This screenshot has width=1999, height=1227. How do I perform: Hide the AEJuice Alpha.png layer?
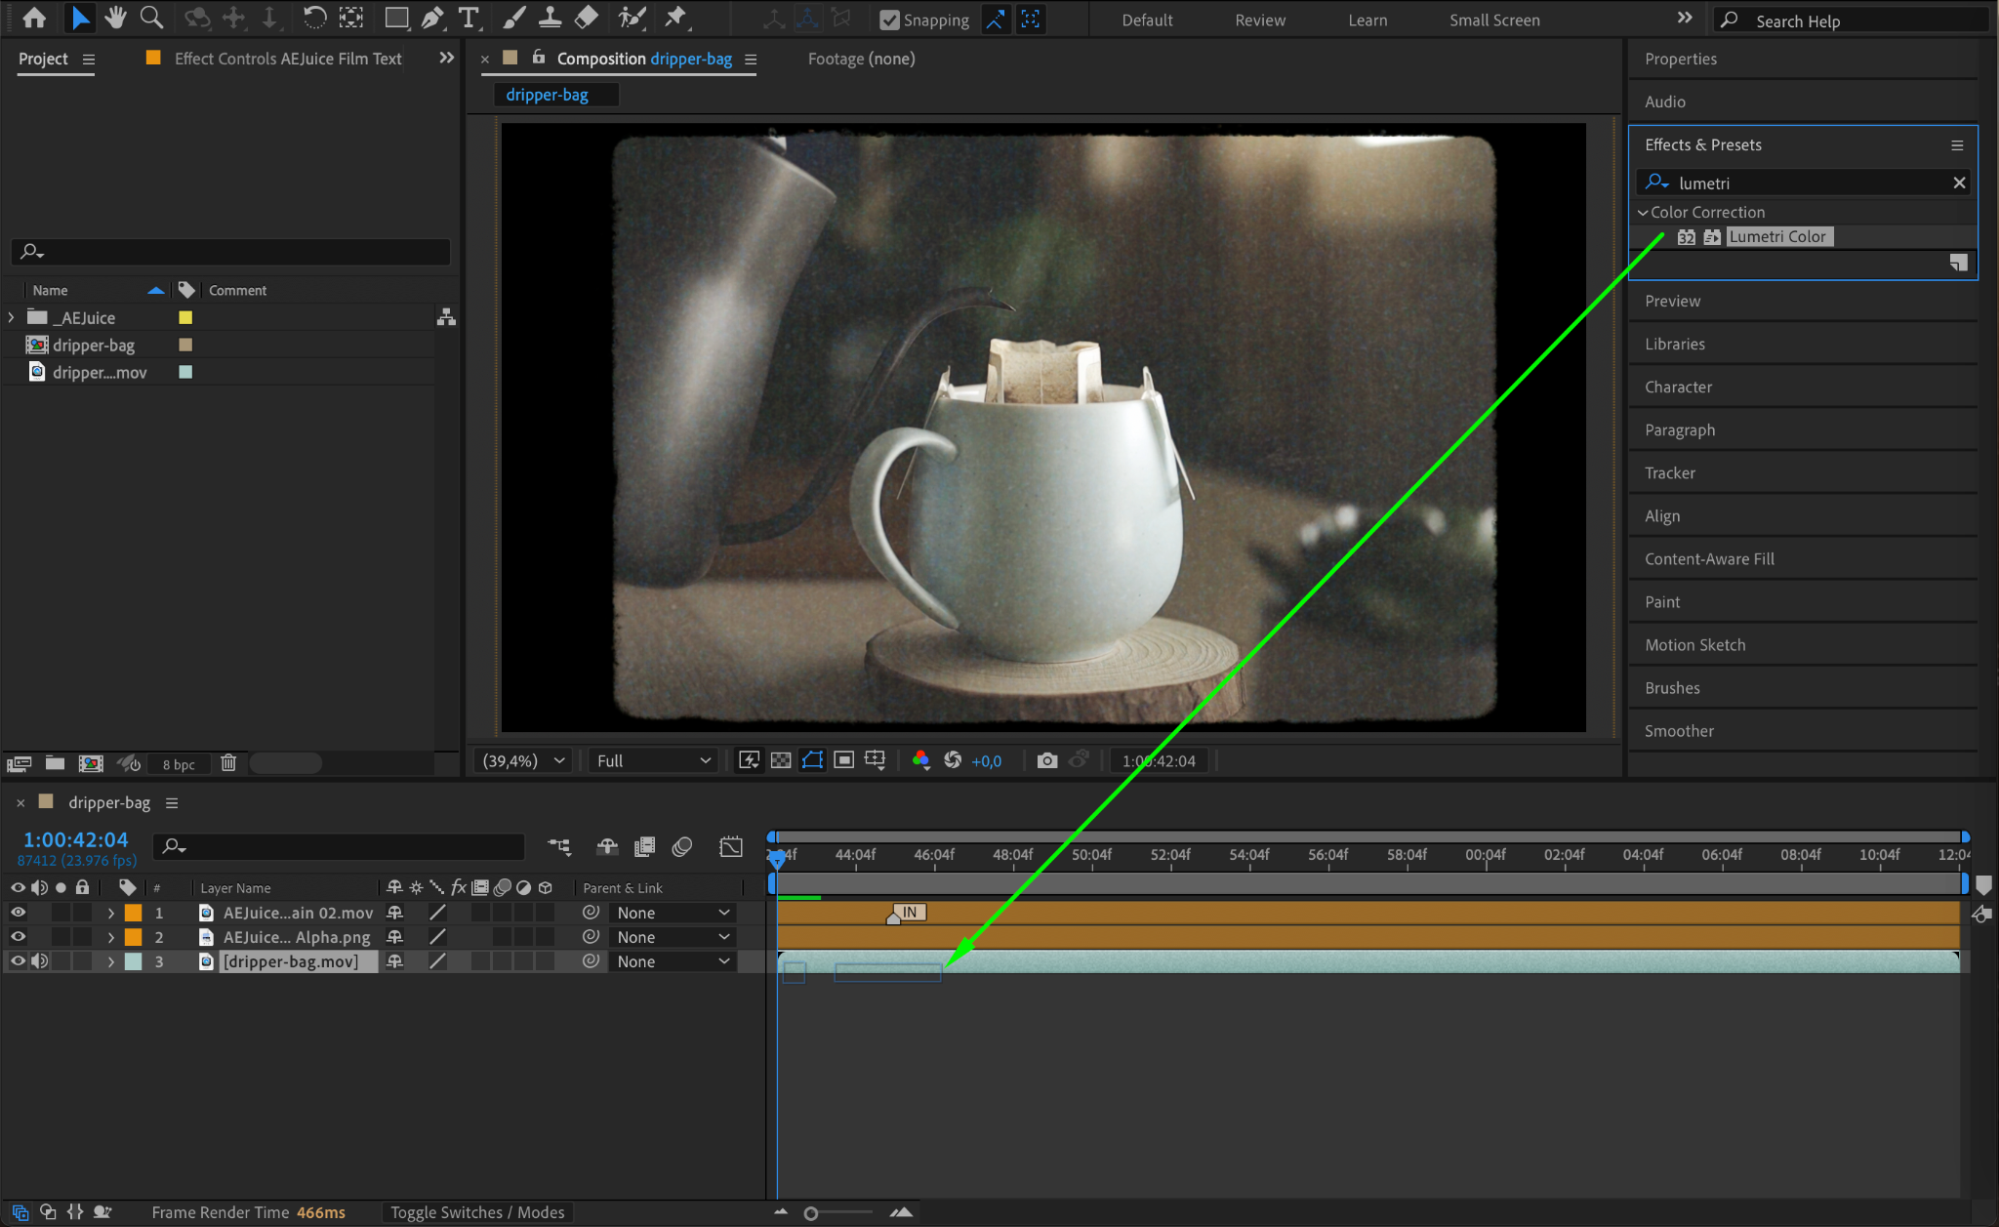[18, 937]
